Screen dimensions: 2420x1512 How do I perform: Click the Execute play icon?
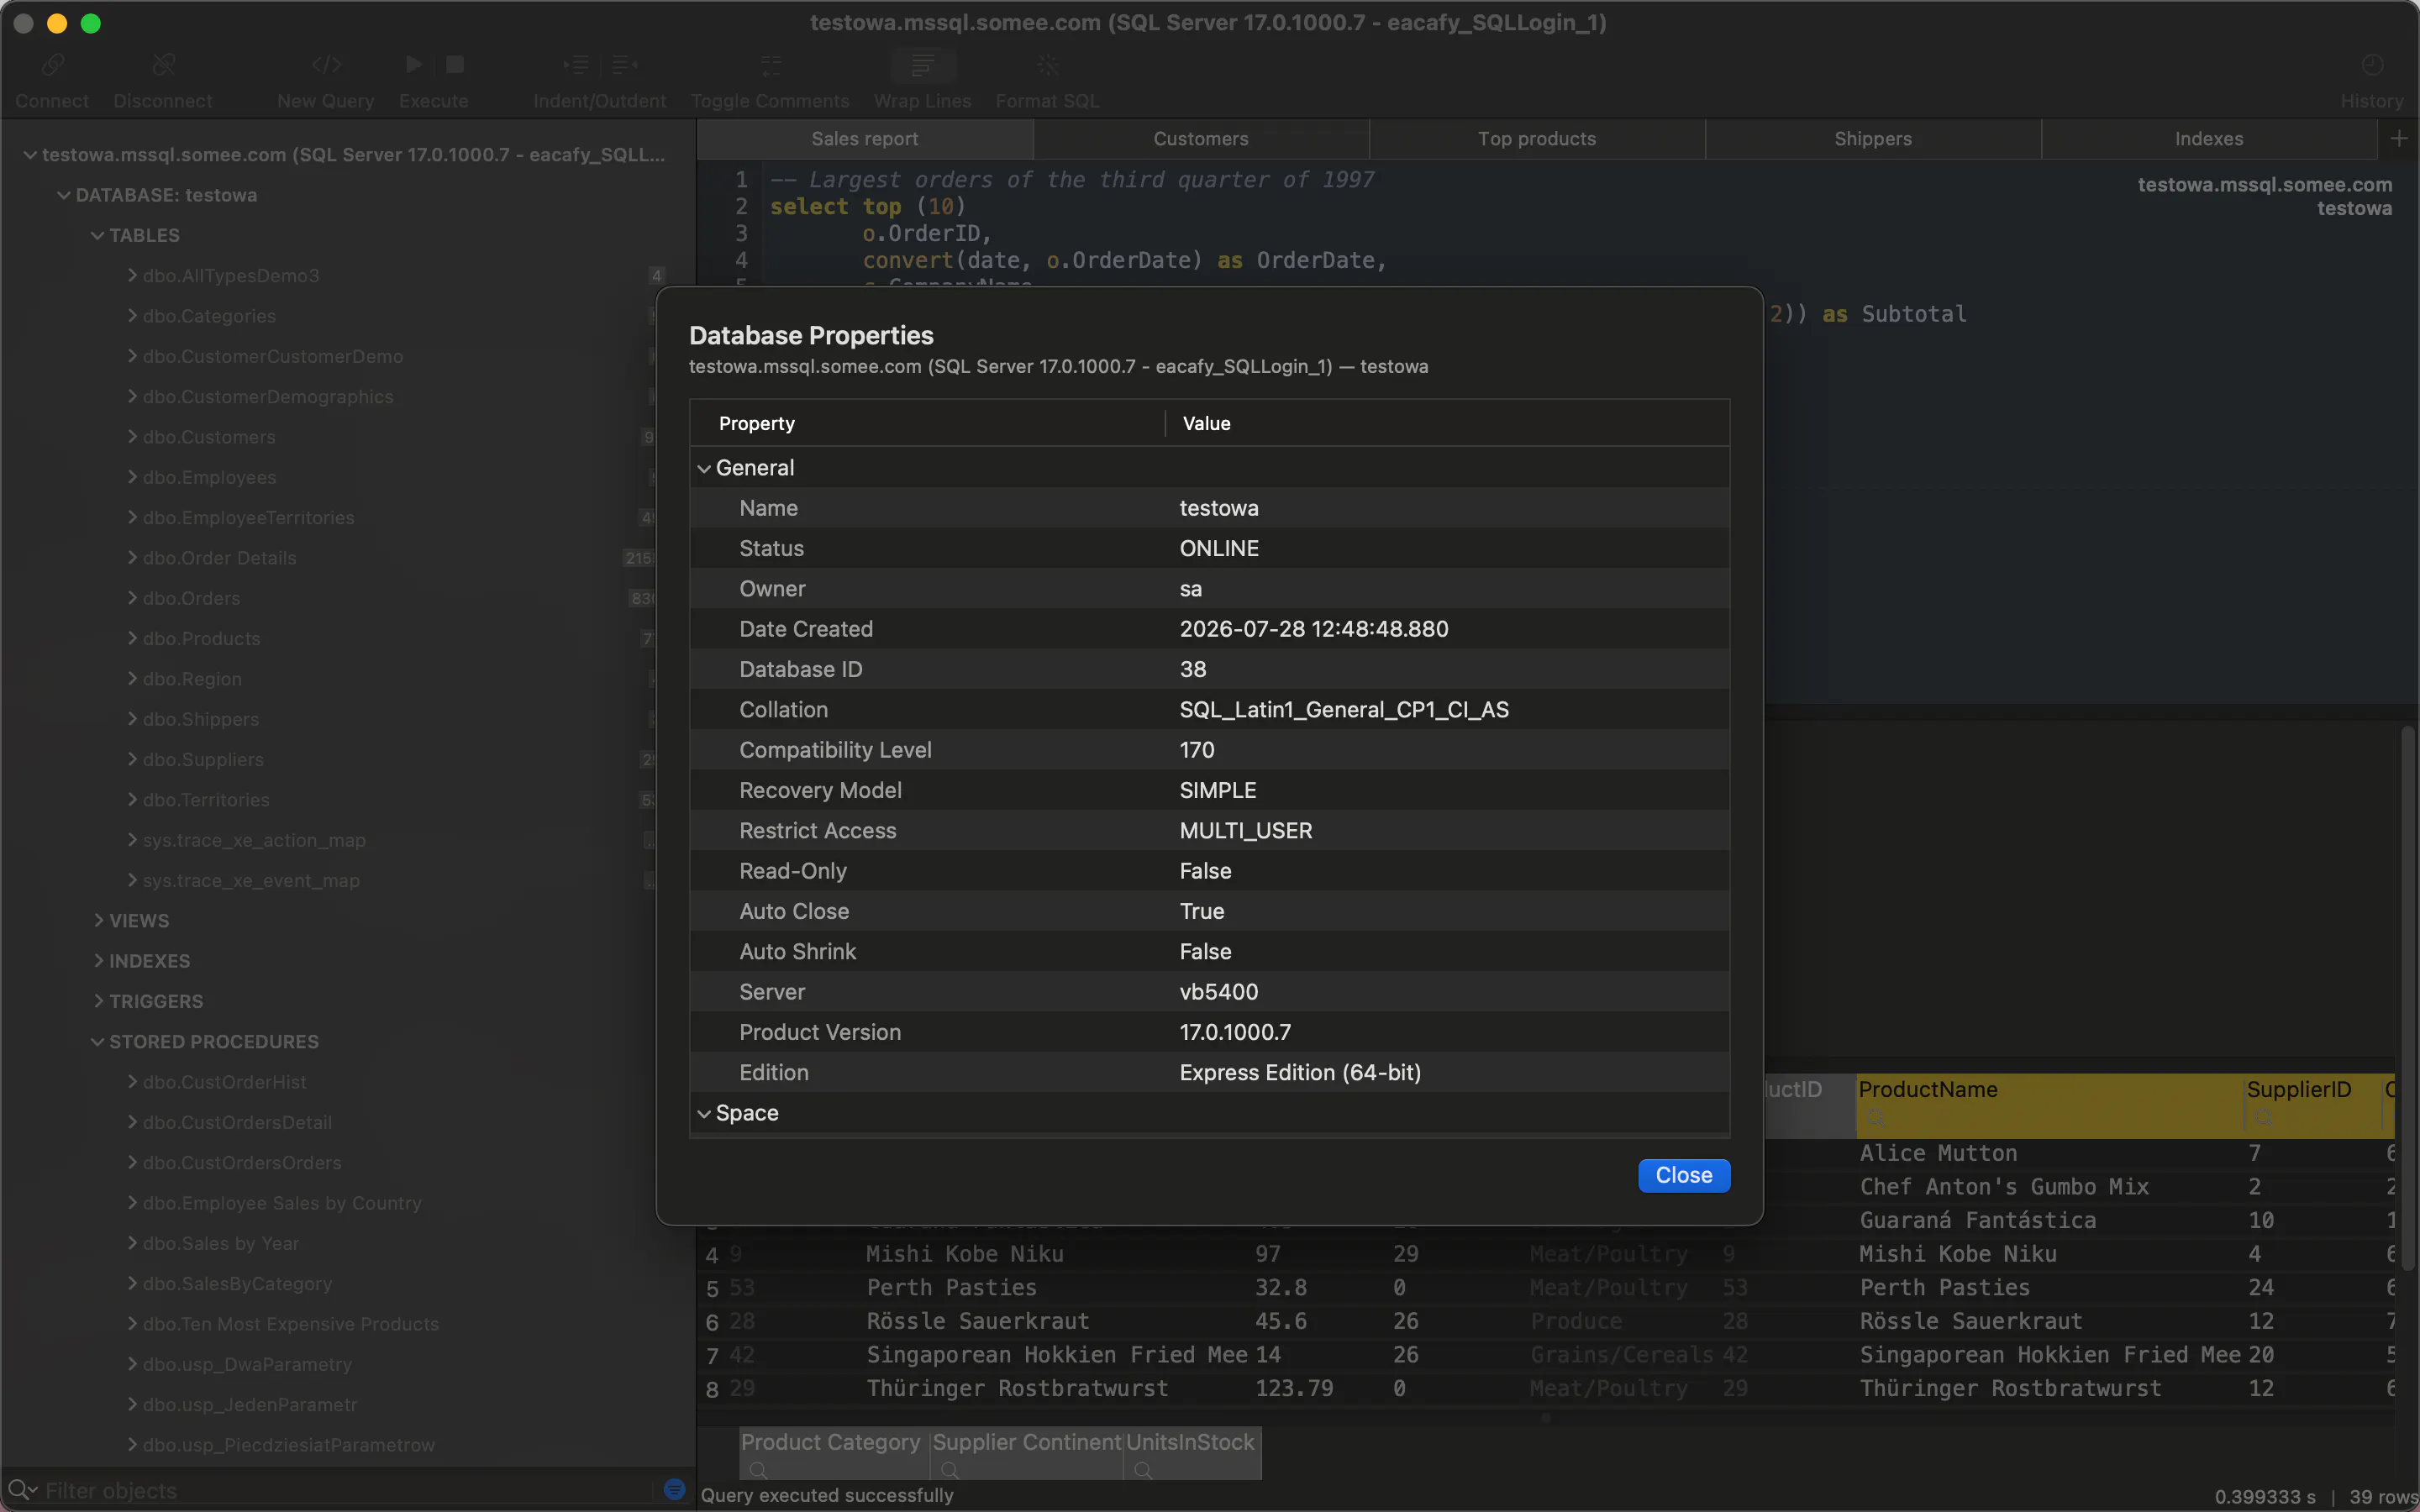414,65
